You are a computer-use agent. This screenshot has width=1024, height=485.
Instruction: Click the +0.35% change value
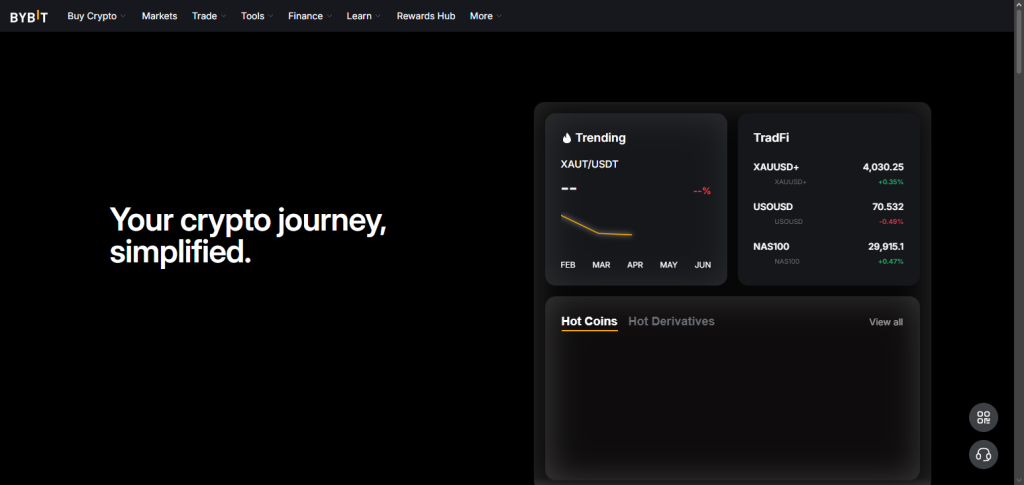click(x=891, y=182)
